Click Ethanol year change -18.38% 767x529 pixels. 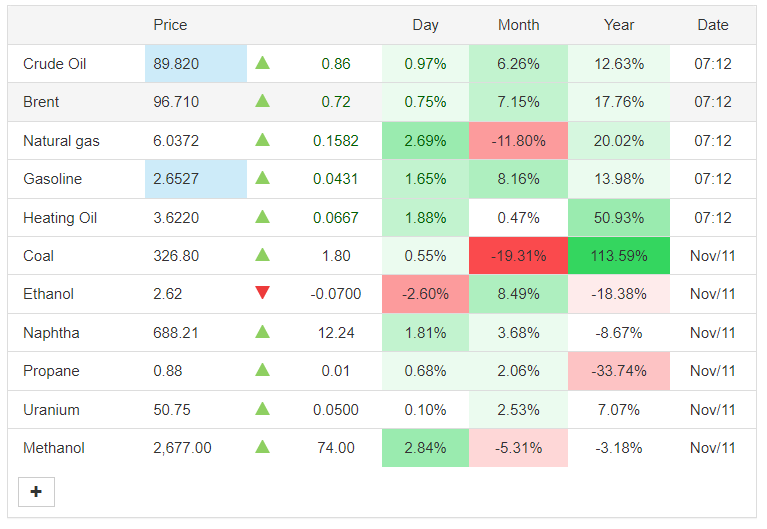coord(619,294)
